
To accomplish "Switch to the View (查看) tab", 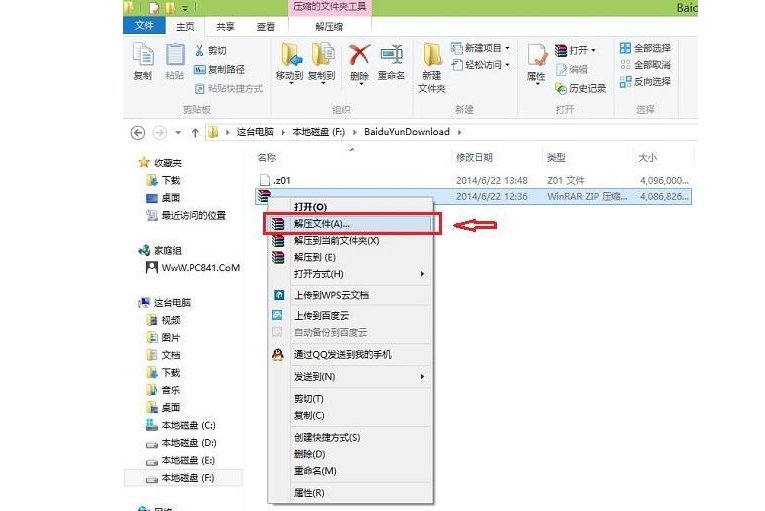I will pyautogui.click(x=266, y=26).
